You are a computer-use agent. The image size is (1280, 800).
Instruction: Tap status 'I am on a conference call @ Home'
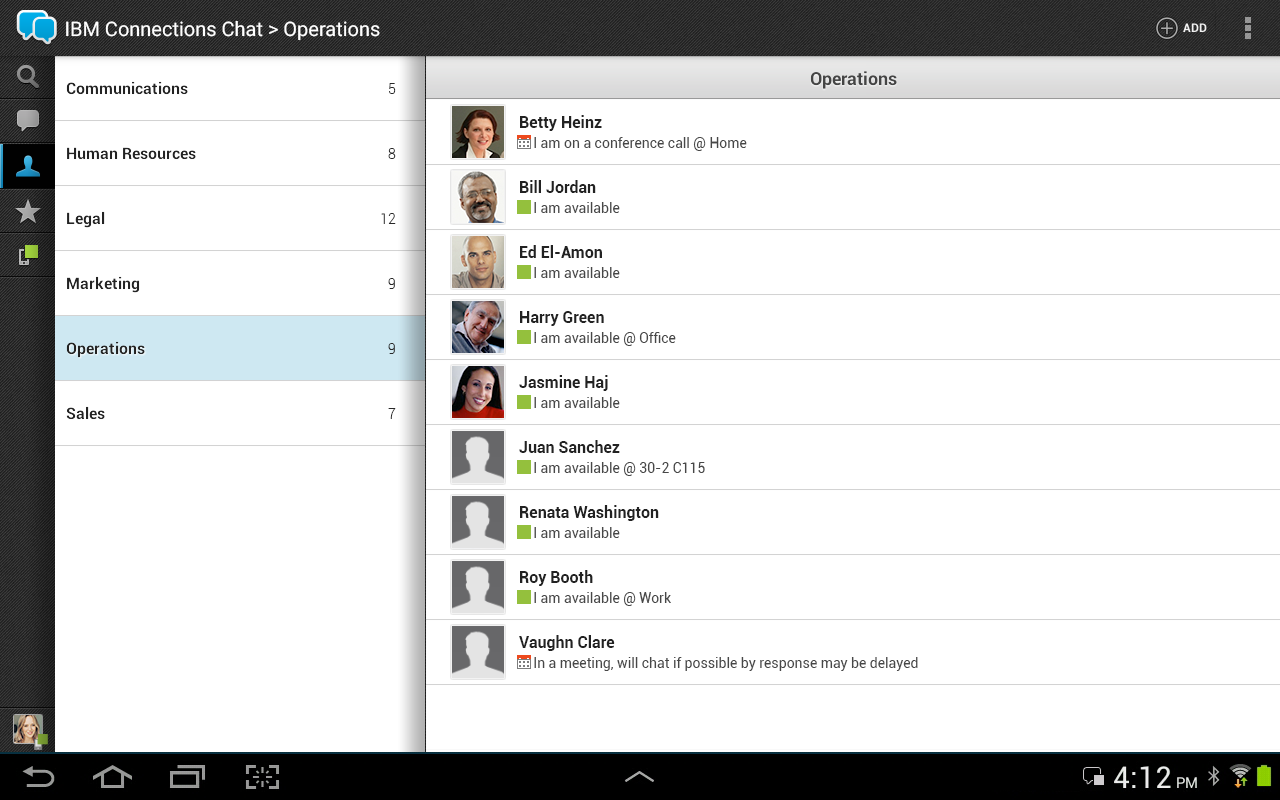click(x=640, y=143)
